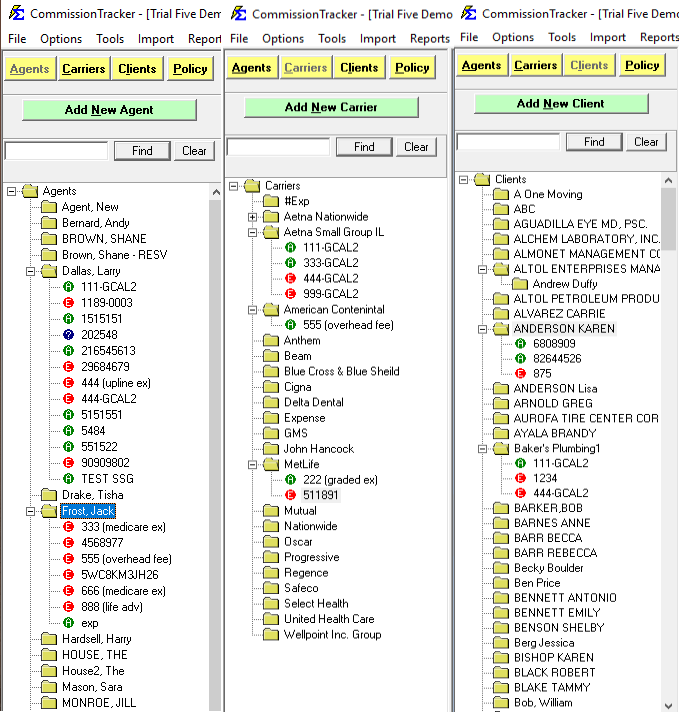Screen dimensions: 679x712
Task: Switch to Carriers tab in left window
Action: point(84,69)
